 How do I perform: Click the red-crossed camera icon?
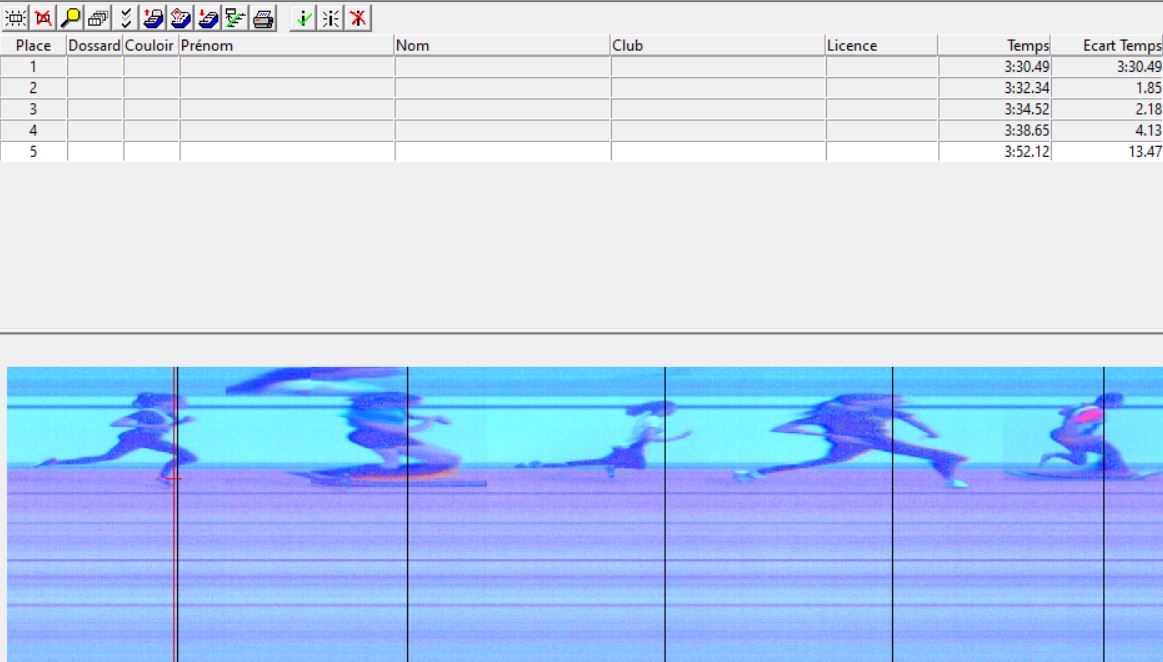point(43,18)
